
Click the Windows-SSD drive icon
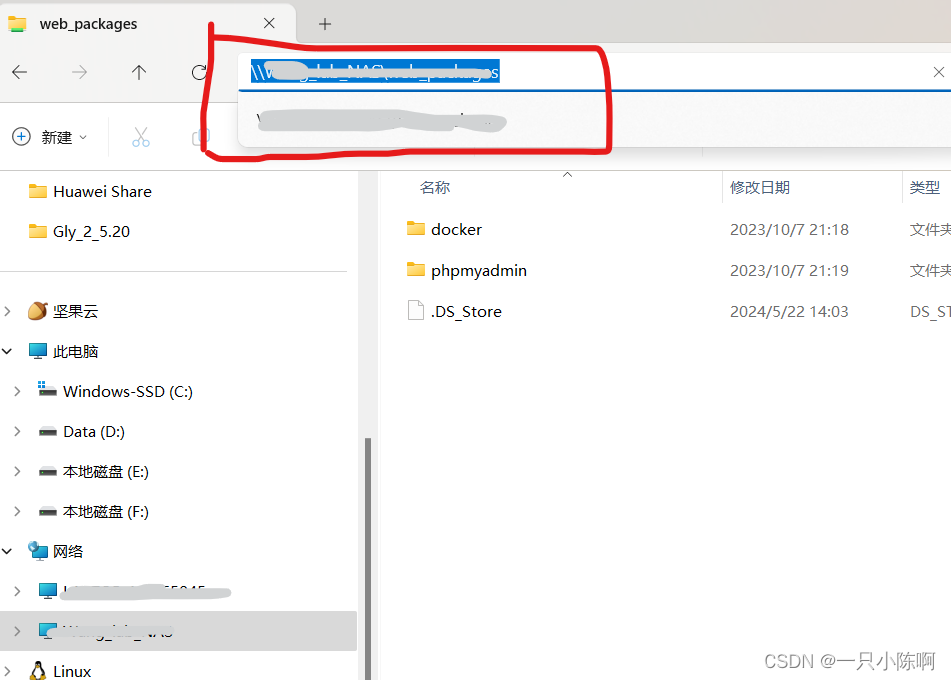(x=47, y=389)
